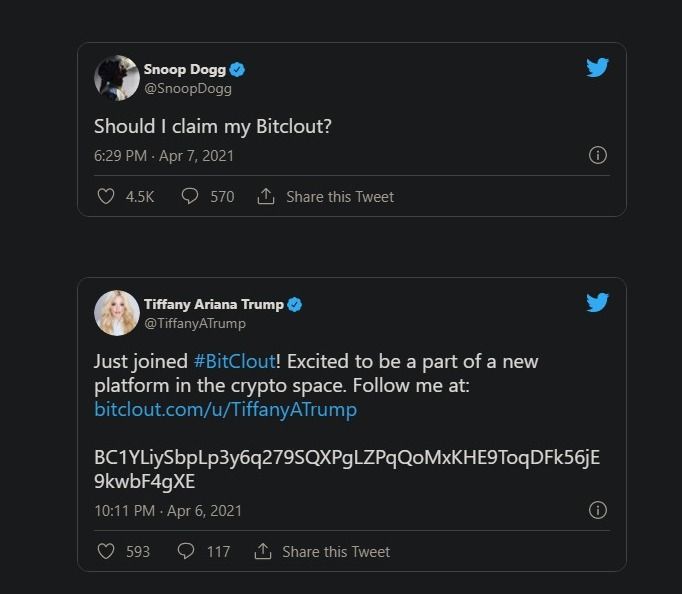
Task: Open the info icon on Snoop Dogg's tweet
Action: coord(598,156)
